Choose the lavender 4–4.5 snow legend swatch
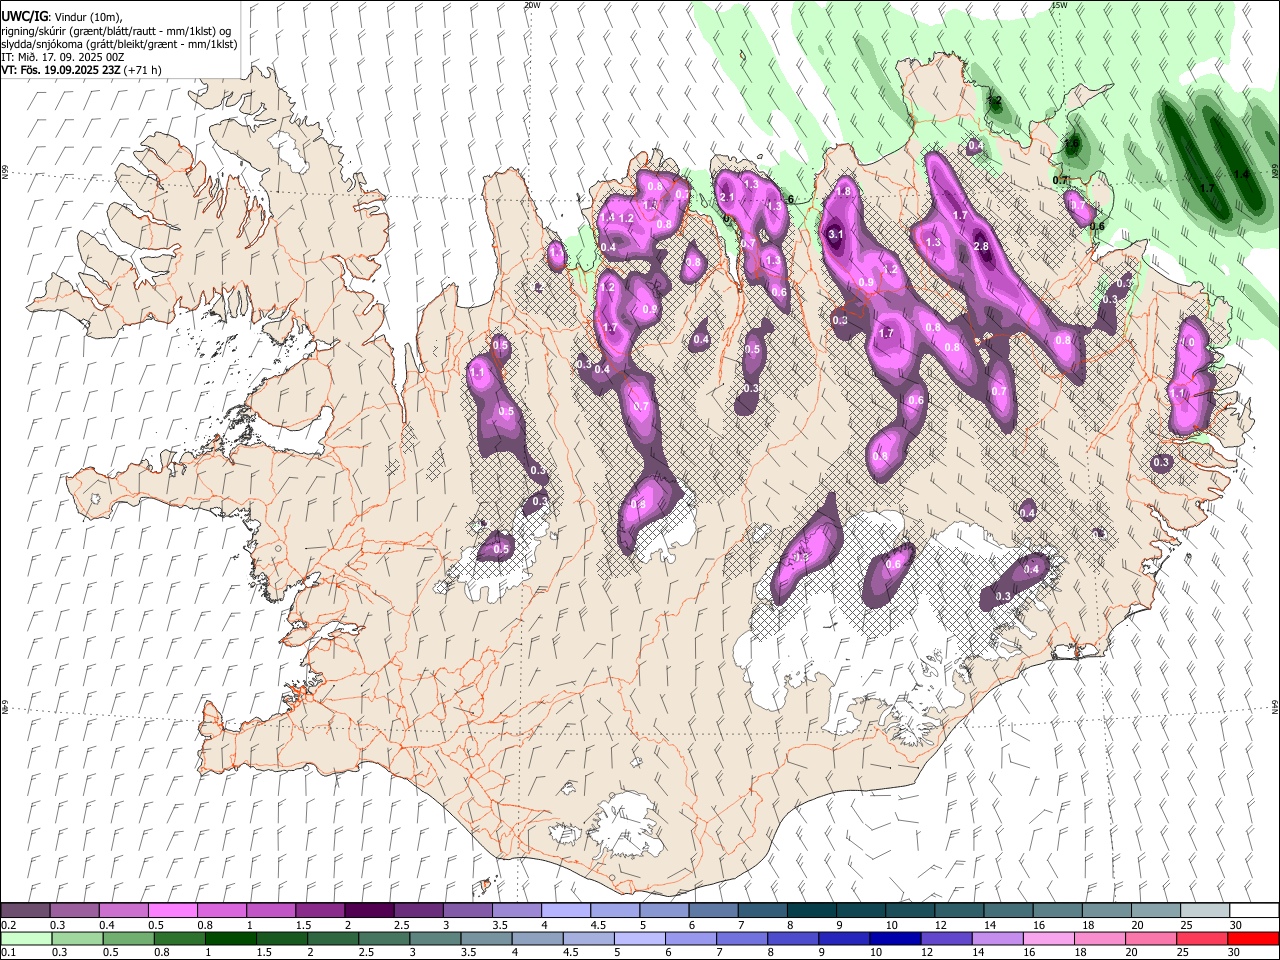 [565, 910]
